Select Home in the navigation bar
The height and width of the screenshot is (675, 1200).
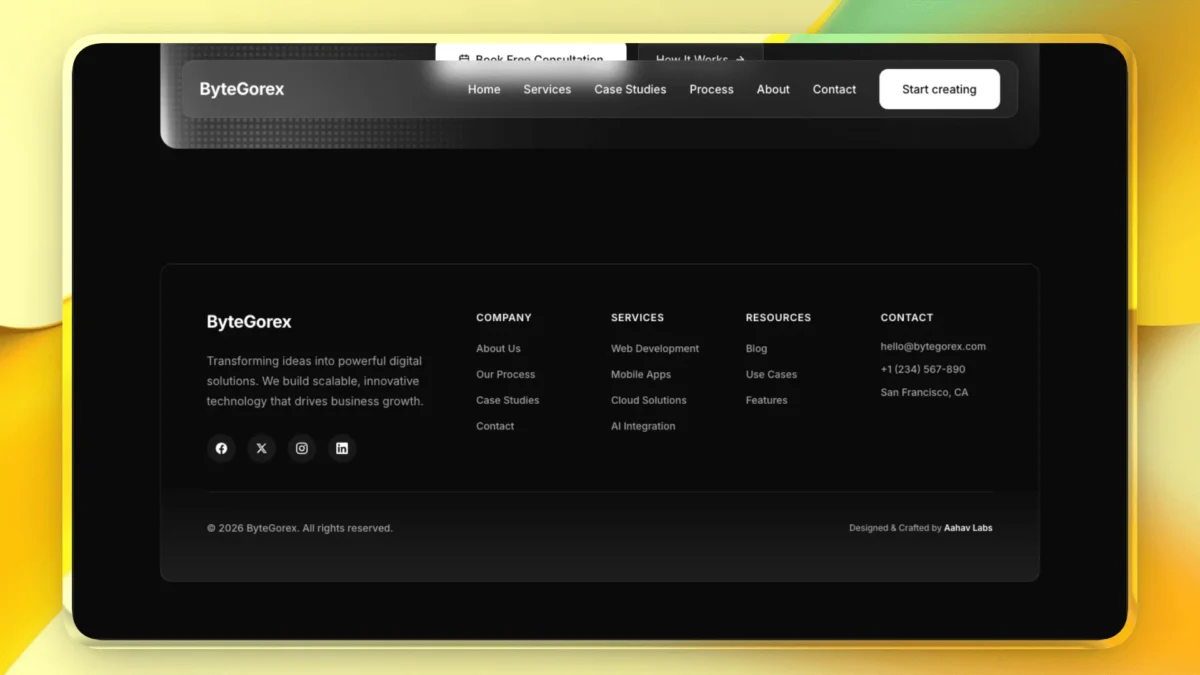tap(484, 89)
